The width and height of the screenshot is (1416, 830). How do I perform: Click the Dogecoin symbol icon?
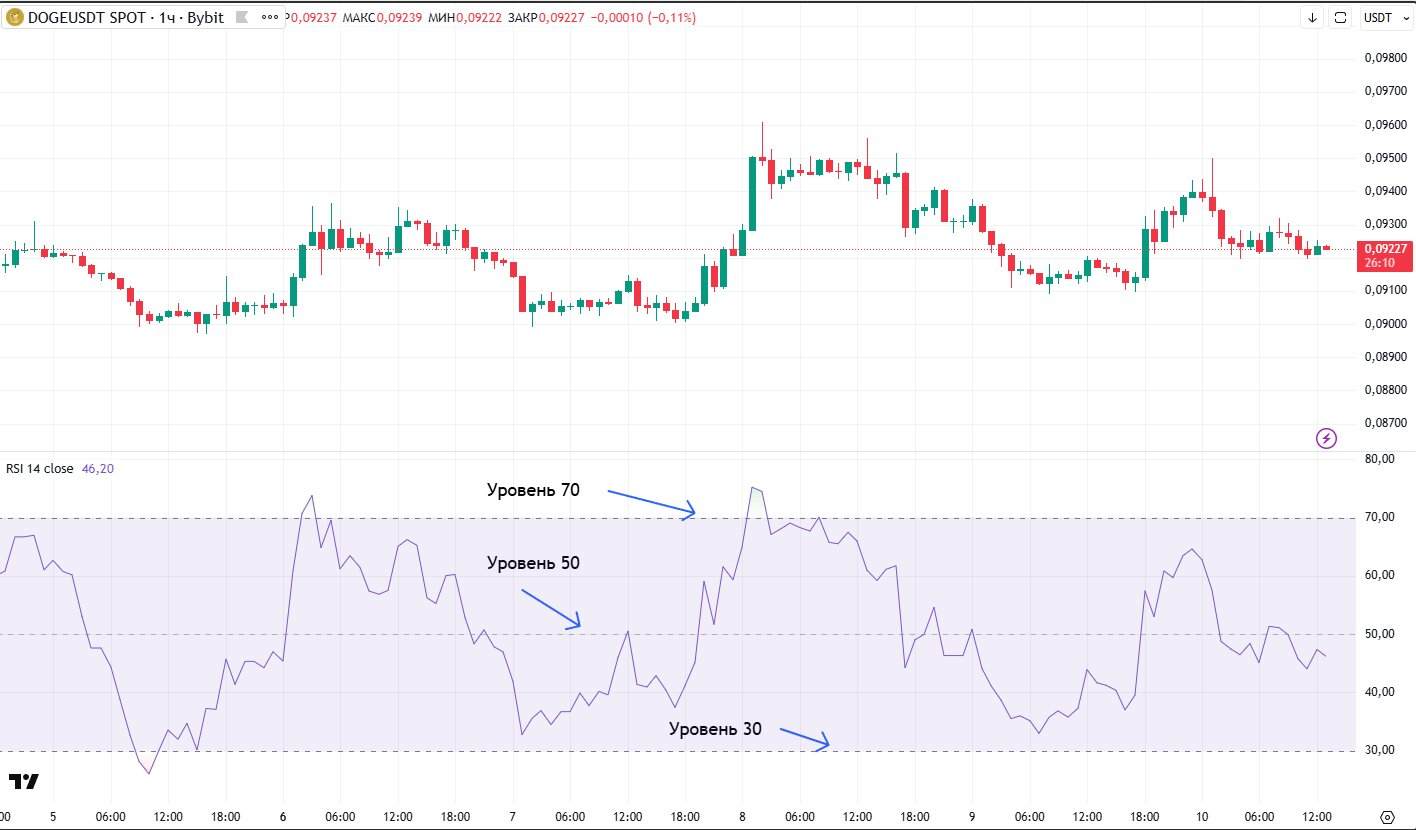[14, 18]
